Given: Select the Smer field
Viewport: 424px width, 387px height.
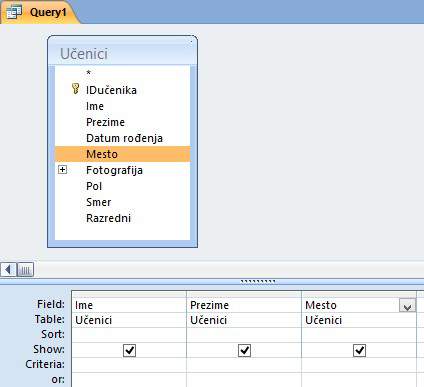Looking at the screenshot, I should point(122,202).
